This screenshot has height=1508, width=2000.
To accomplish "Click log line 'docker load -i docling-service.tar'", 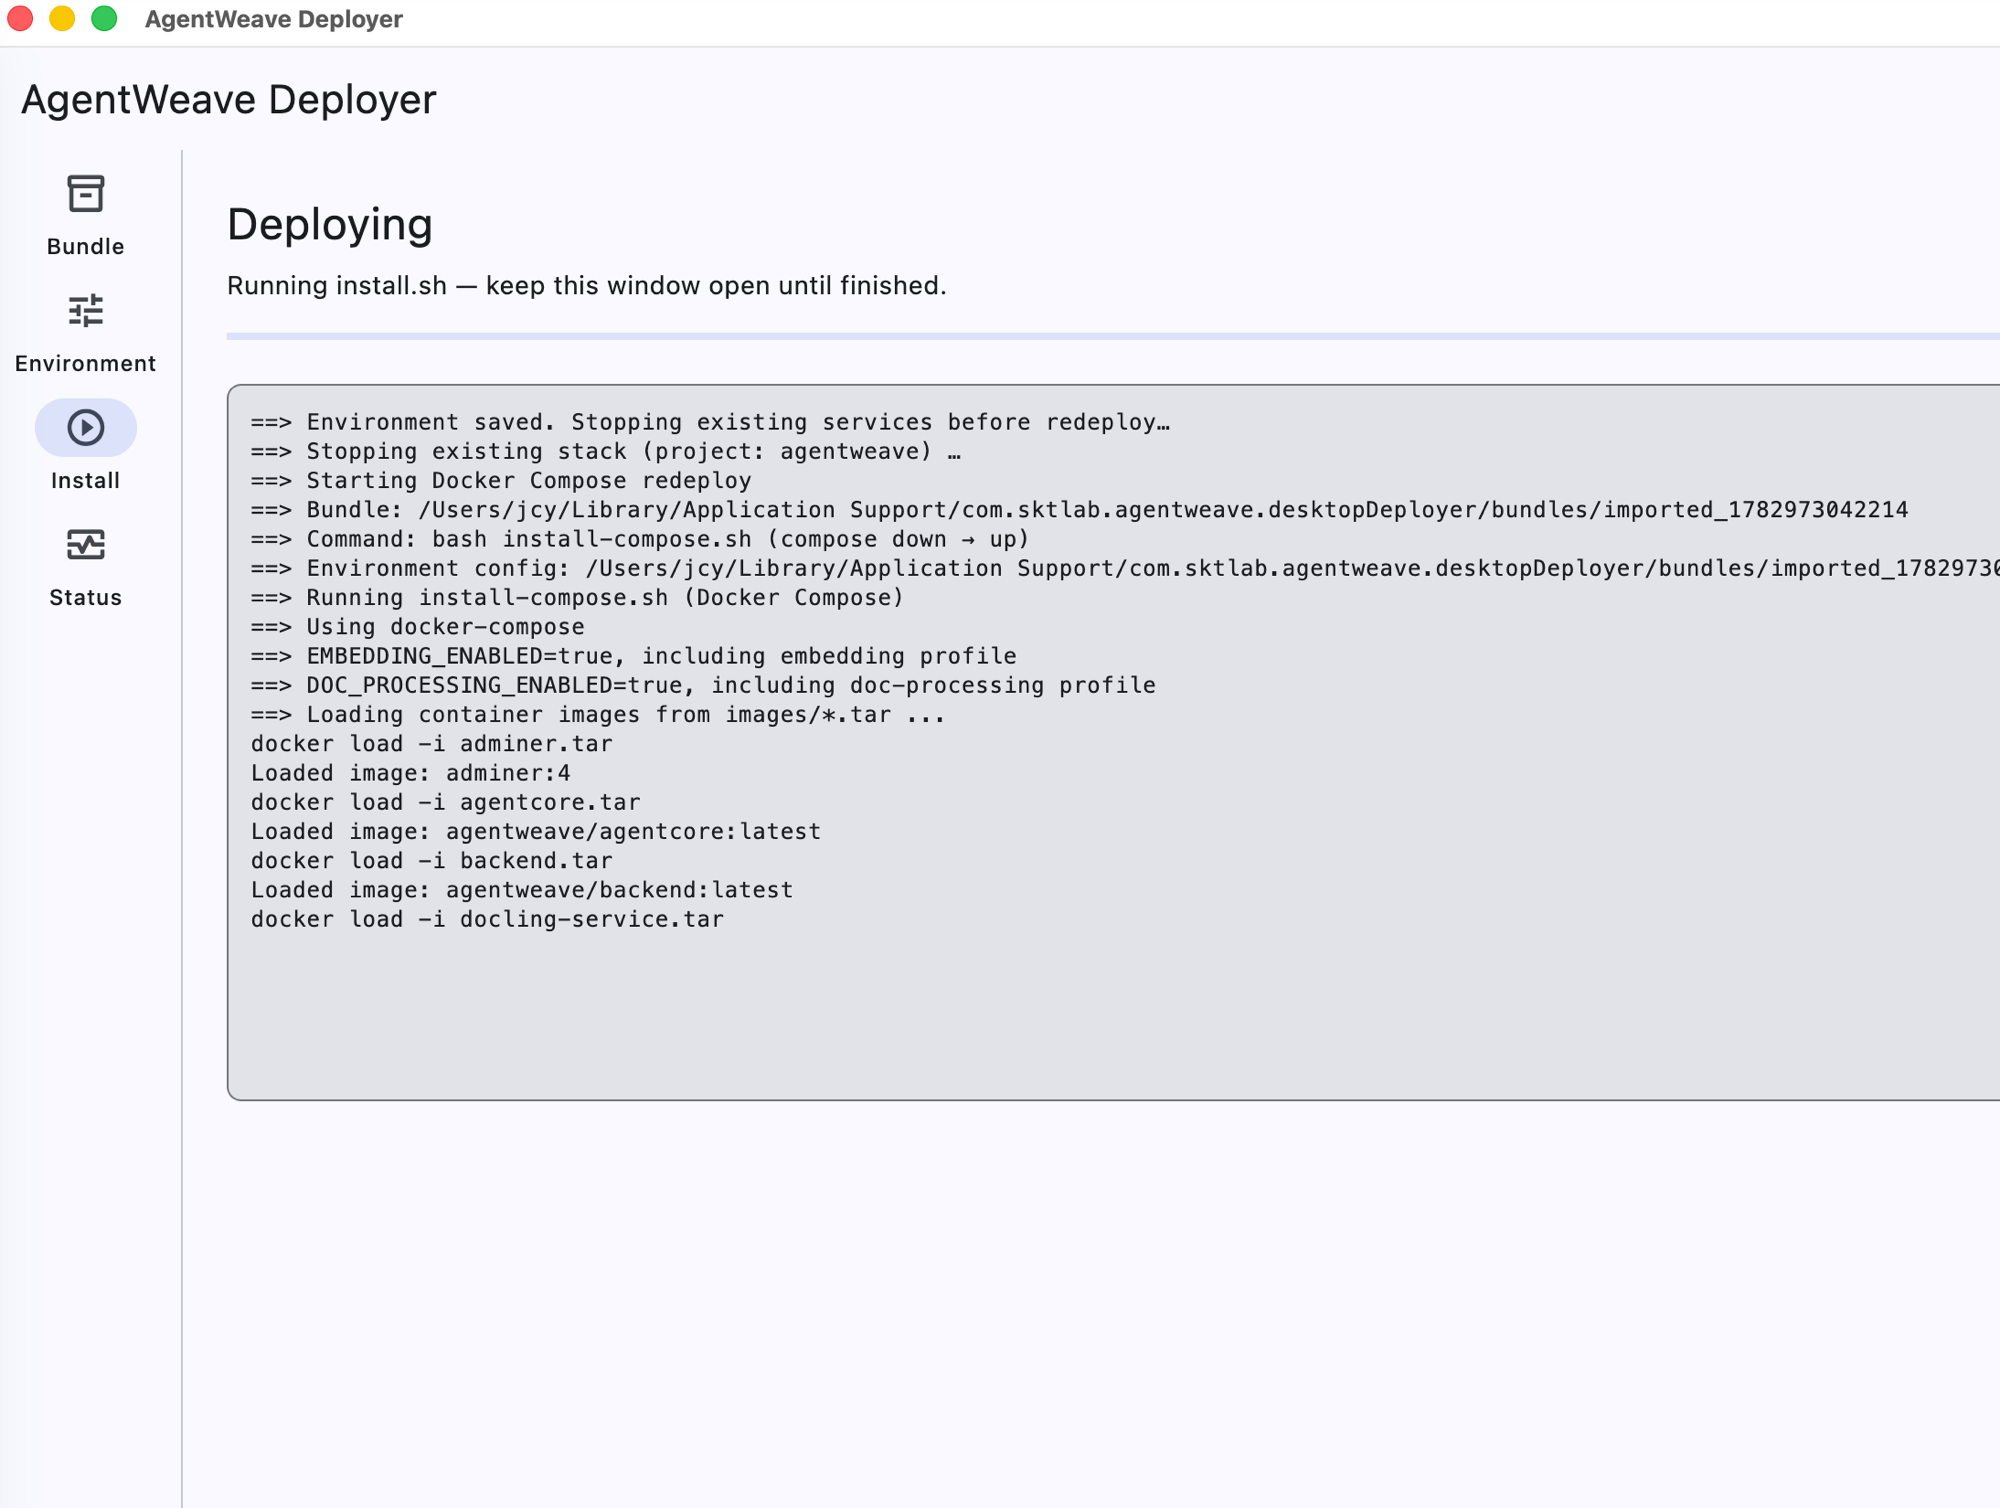I will click(487, 920).
